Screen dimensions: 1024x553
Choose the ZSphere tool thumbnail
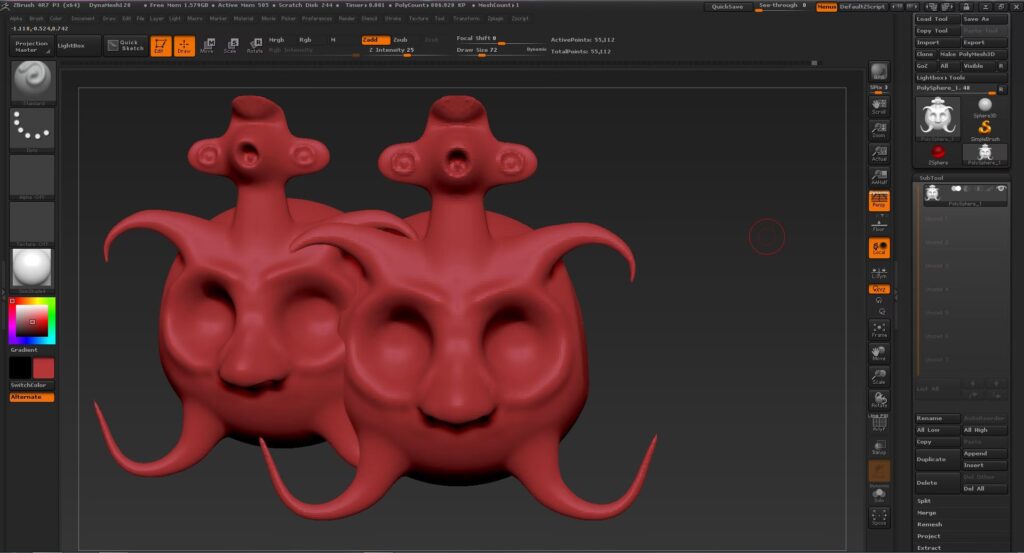[x=938, y=155]
